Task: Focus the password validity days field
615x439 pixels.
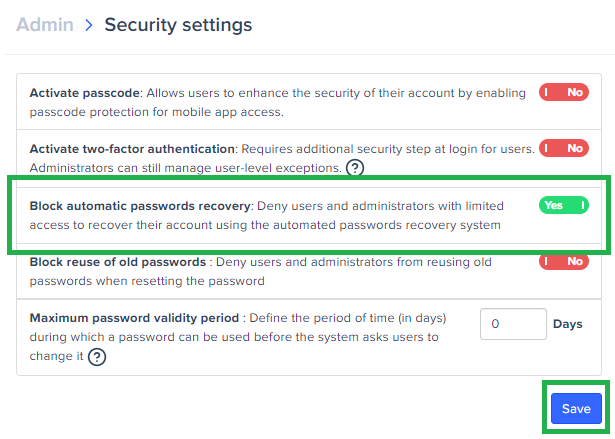Action: coord(513,324)
